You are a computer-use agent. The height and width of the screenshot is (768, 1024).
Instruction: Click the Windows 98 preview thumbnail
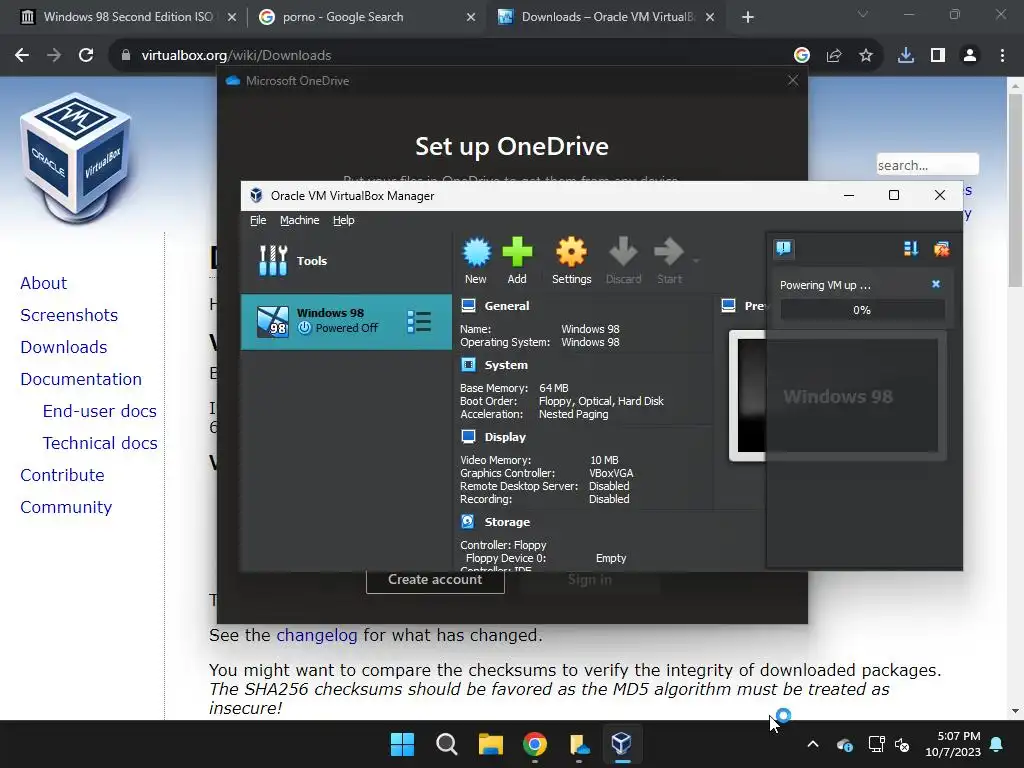click(838, 396)
